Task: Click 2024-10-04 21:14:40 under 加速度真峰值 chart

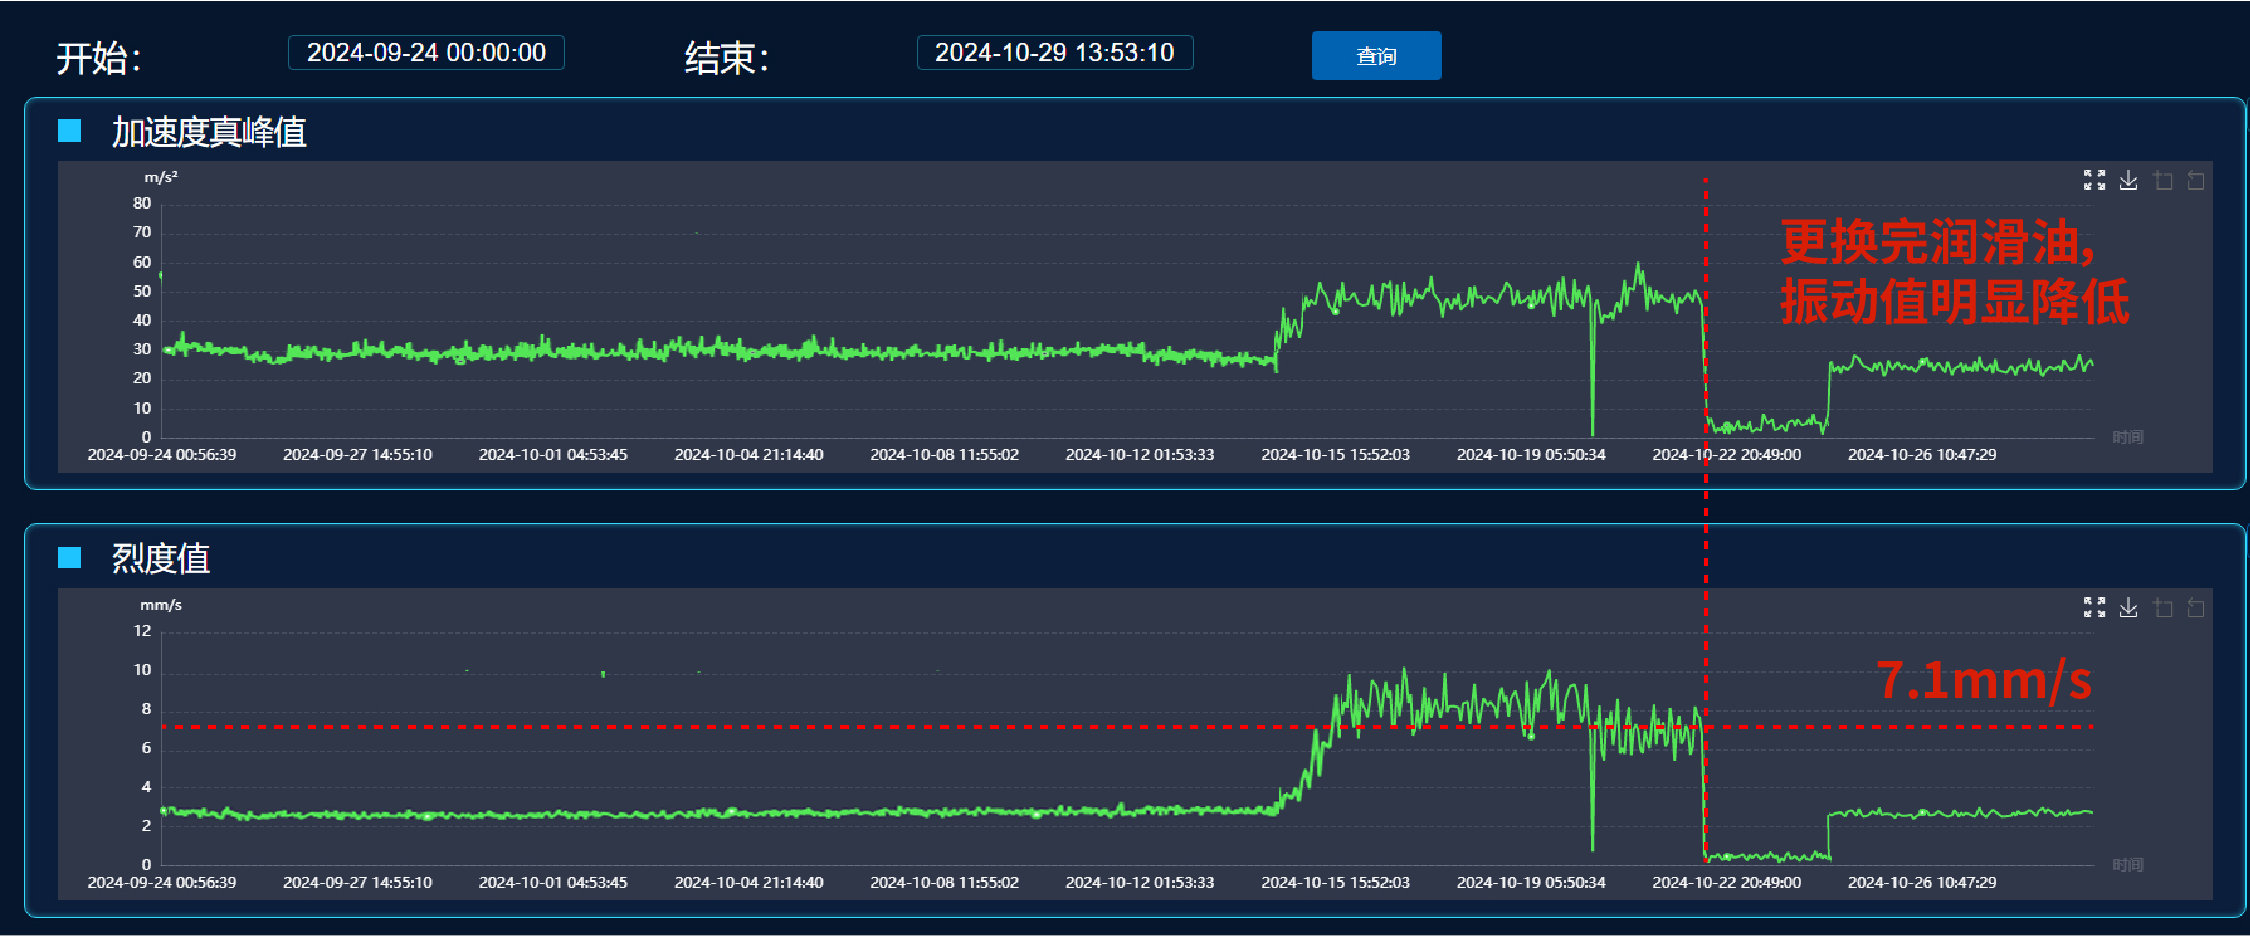Action: (749, 454)
